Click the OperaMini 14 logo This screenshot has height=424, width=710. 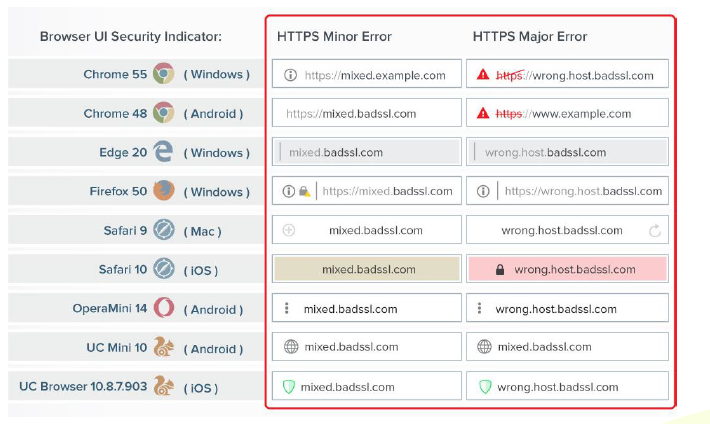[164, 308]
